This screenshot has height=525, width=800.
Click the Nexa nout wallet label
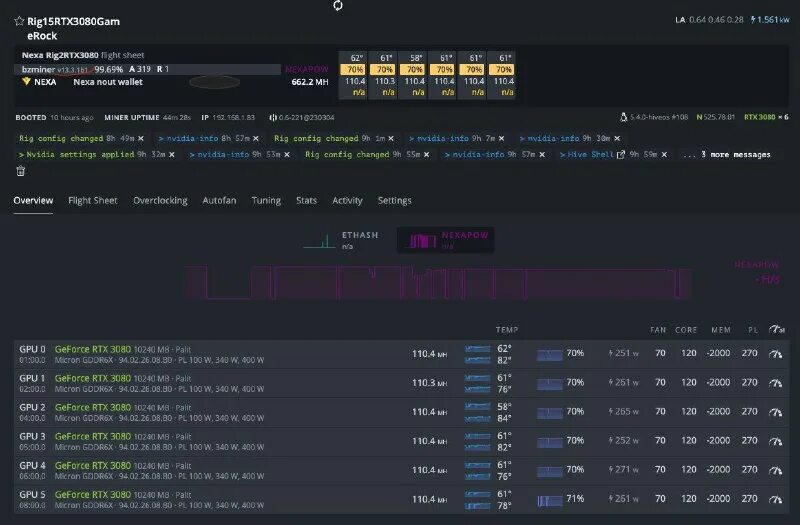click(x=108, y=82)
